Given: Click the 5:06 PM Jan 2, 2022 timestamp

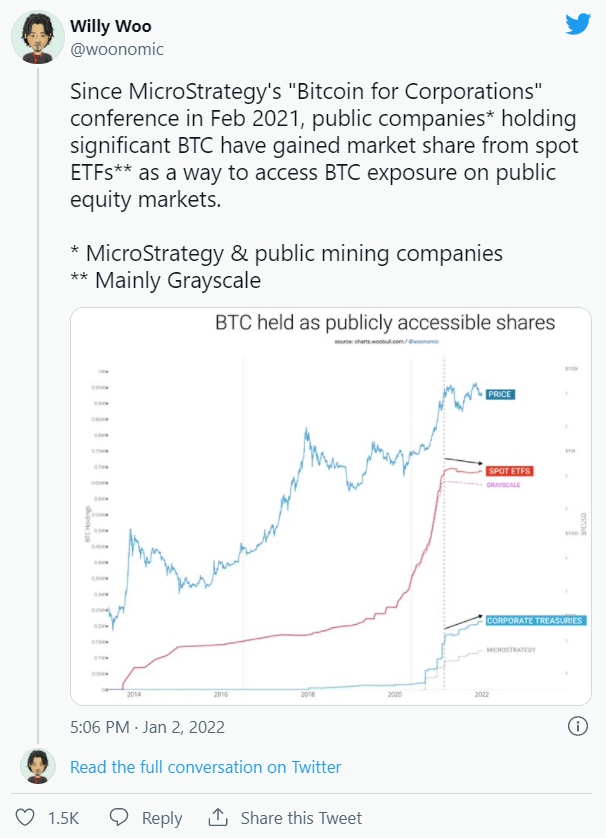Looking at the screenshot, I should pyautogui.click(x=147, y=727).
